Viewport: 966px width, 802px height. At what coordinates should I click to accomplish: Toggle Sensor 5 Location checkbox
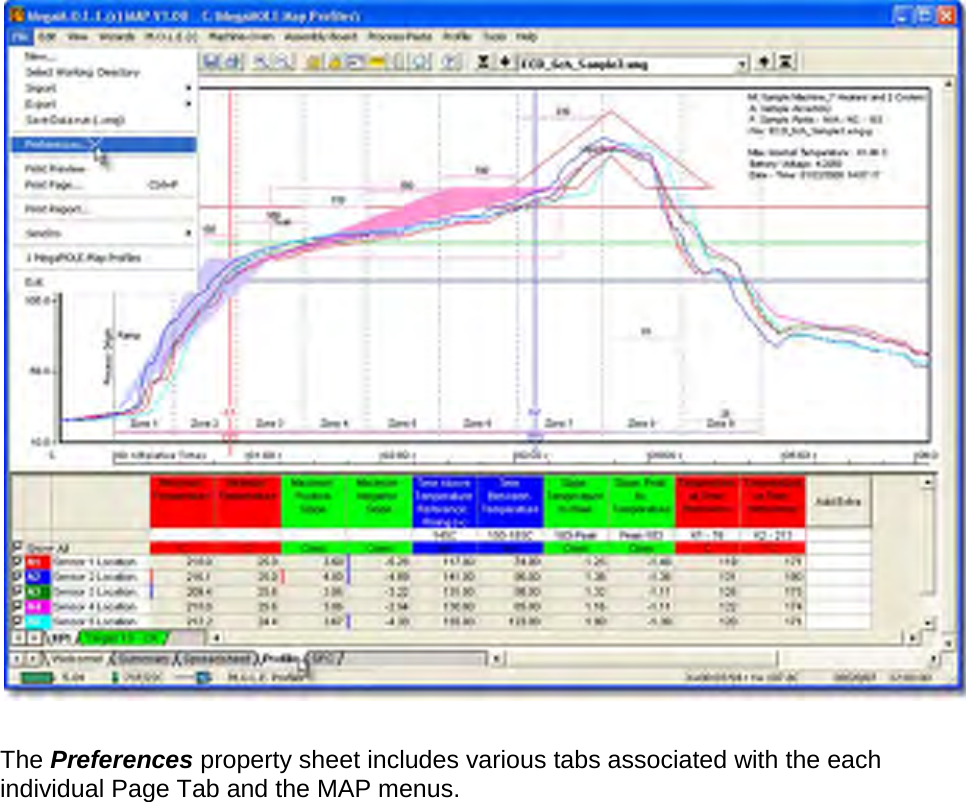tap(17, 620)
